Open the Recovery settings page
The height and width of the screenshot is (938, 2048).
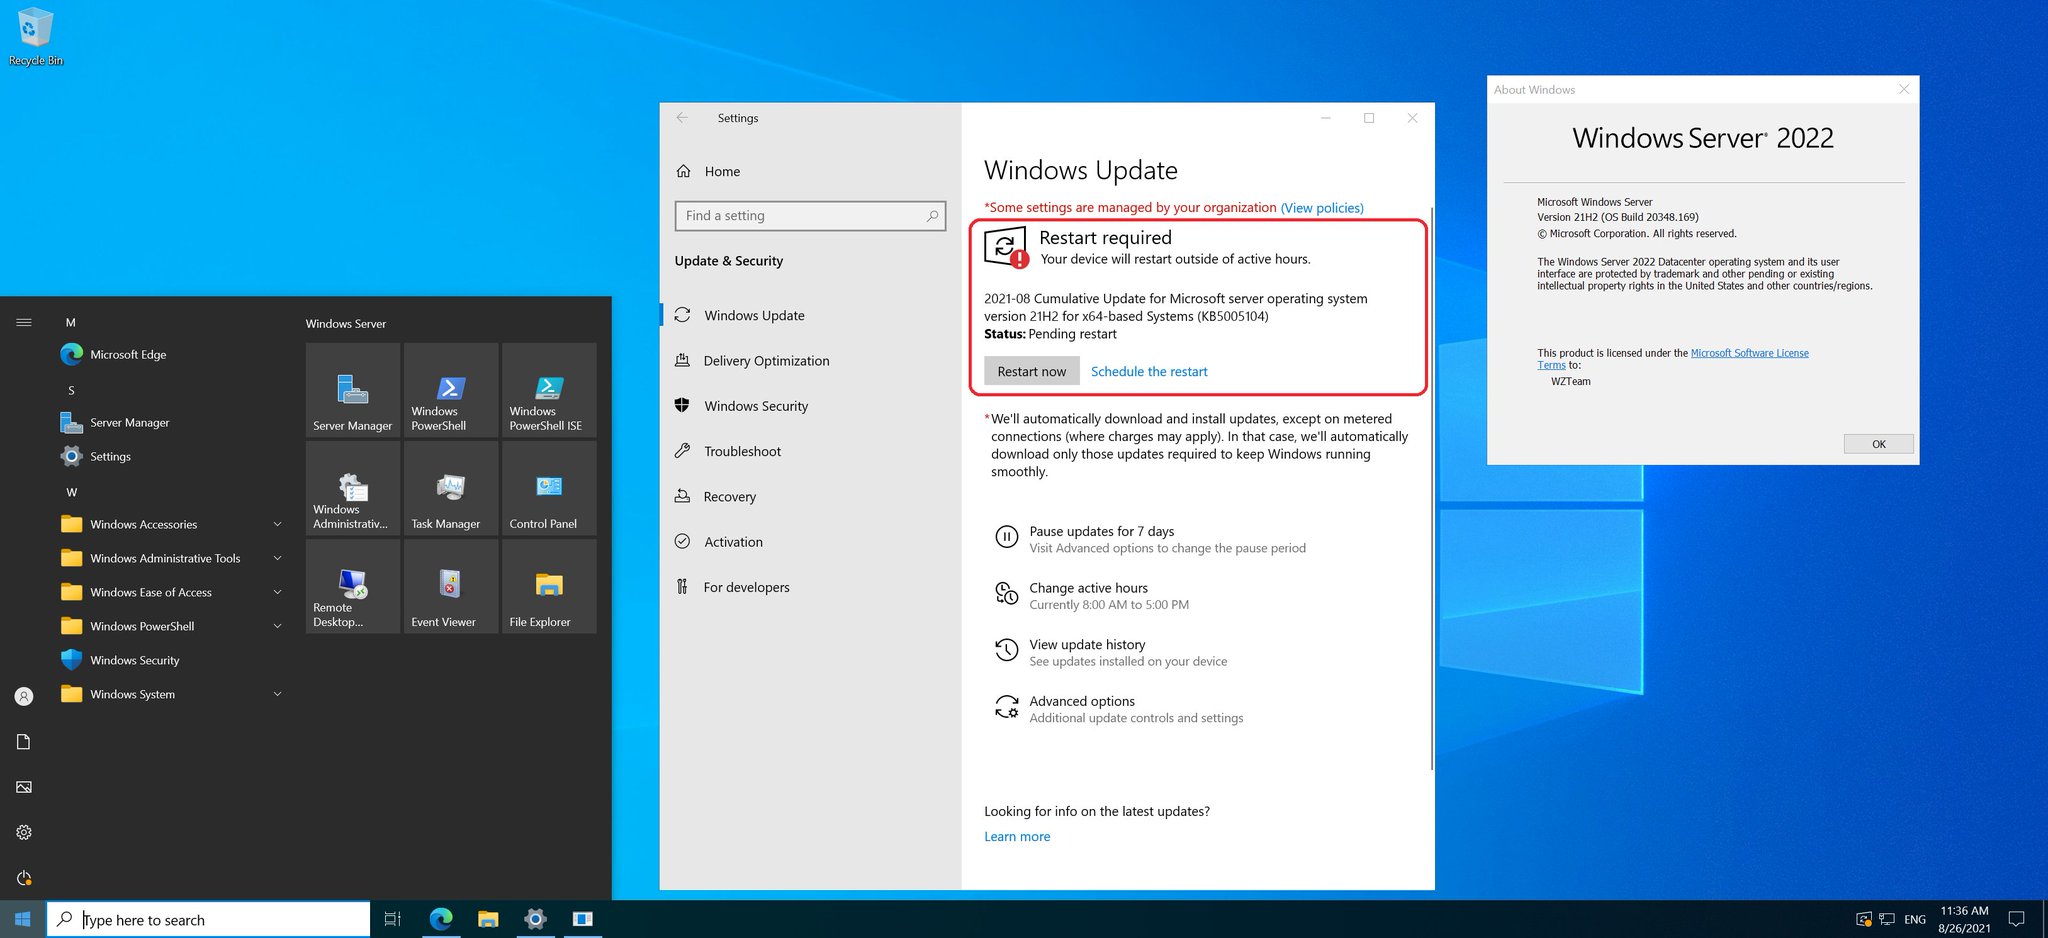pos(729,496)
